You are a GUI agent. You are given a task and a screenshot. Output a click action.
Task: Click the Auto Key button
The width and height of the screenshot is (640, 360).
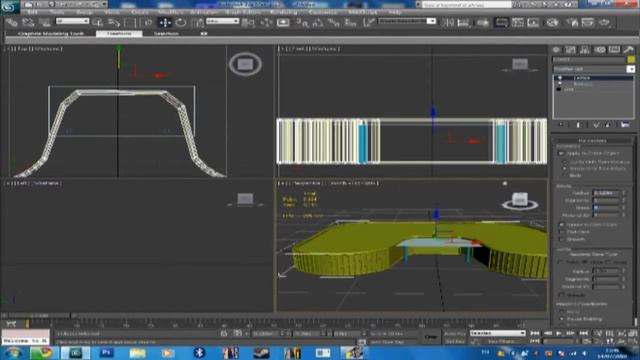454,333
